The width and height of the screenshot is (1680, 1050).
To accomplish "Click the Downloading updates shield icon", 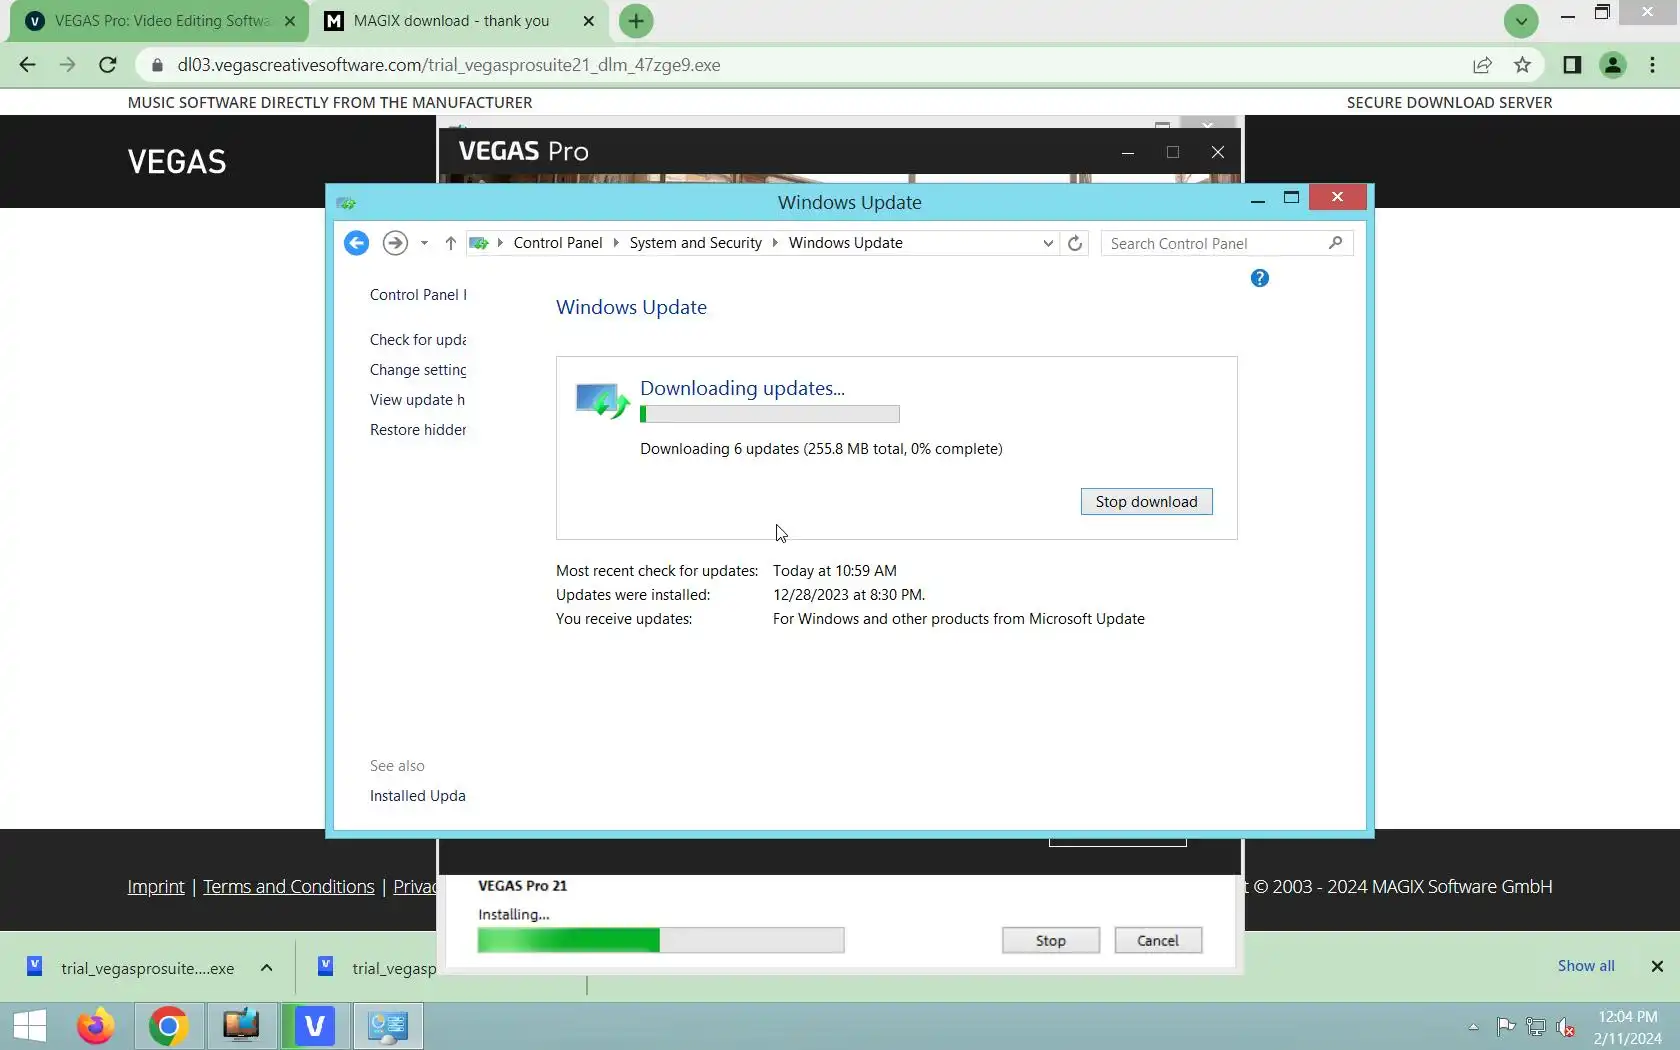I will 602,400.
